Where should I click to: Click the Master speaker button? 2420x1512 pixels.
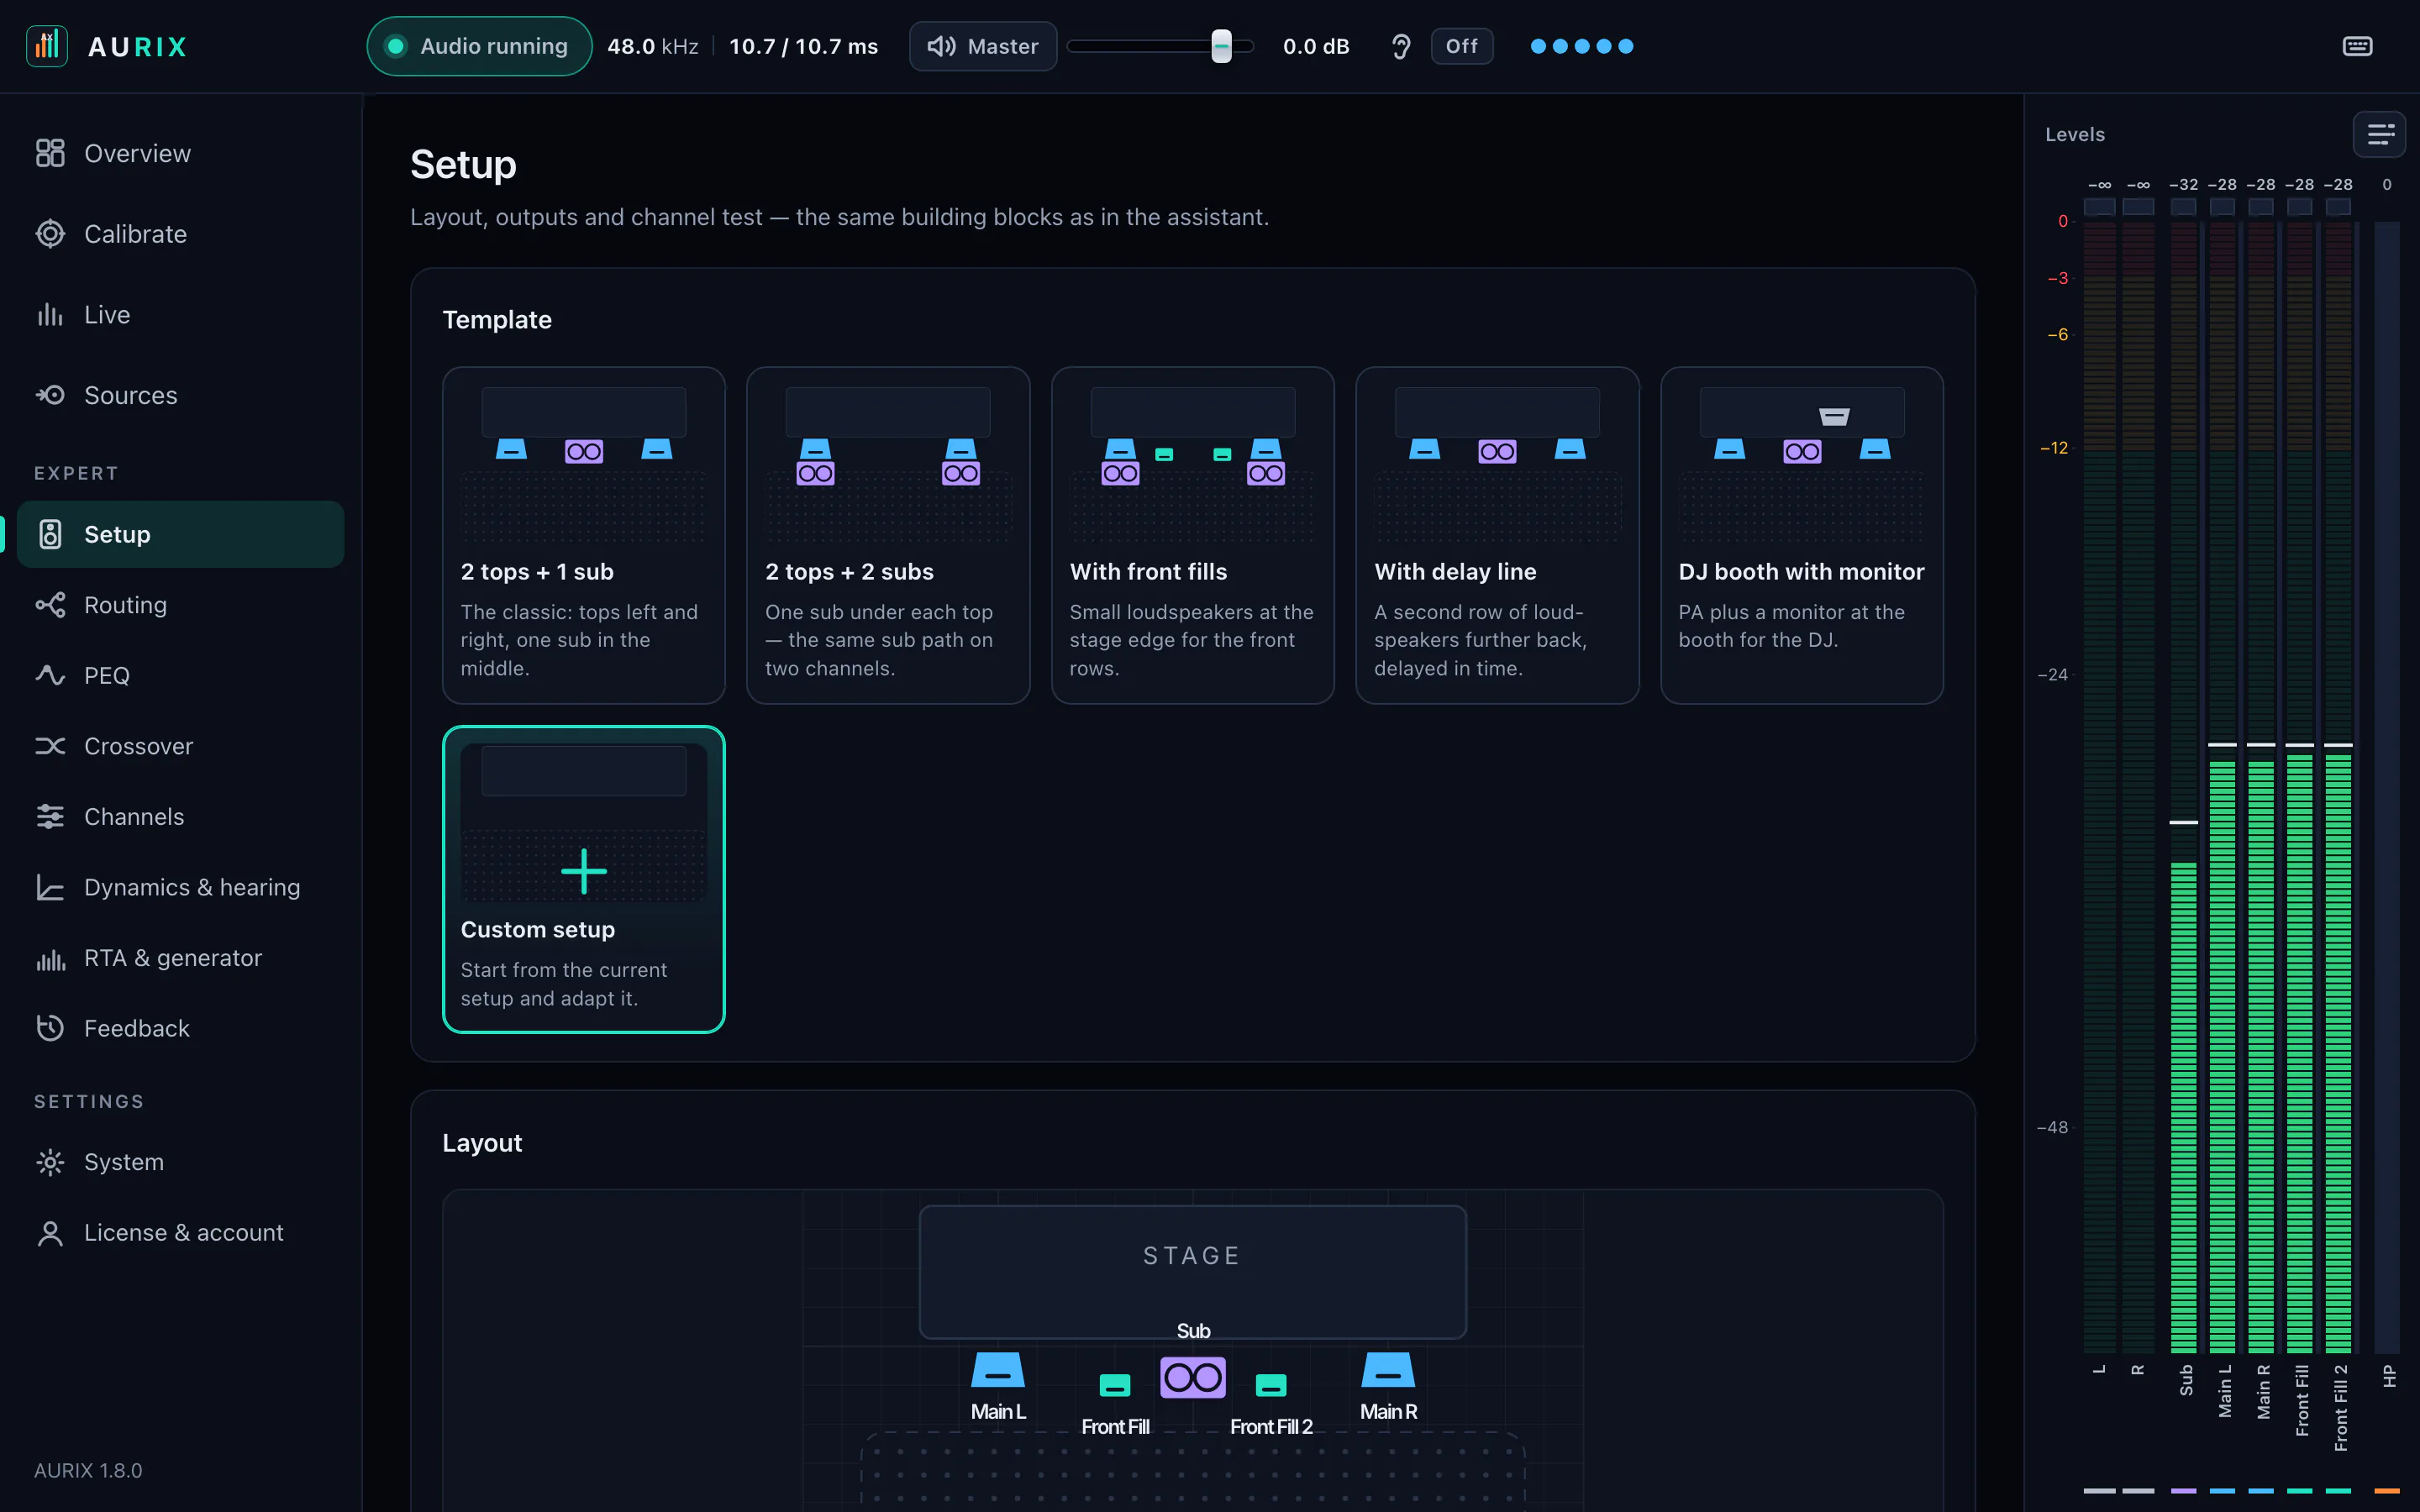tap(982, 46)
